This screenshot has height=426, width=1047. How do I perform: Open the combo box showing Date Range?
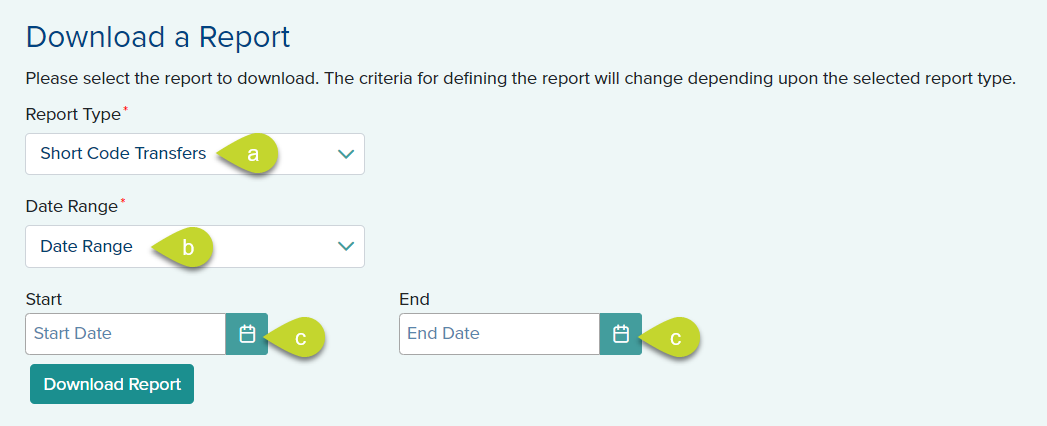coord(86,246)
